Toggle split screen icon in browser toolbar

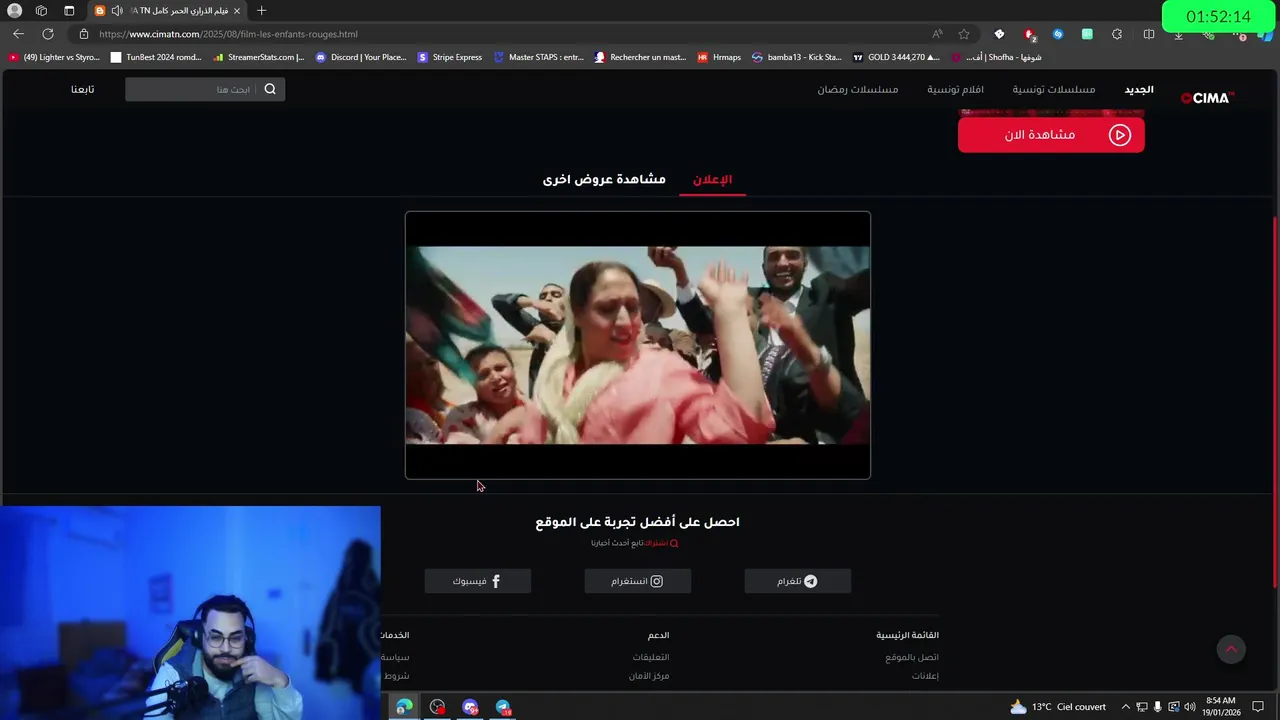point(1149,34)
